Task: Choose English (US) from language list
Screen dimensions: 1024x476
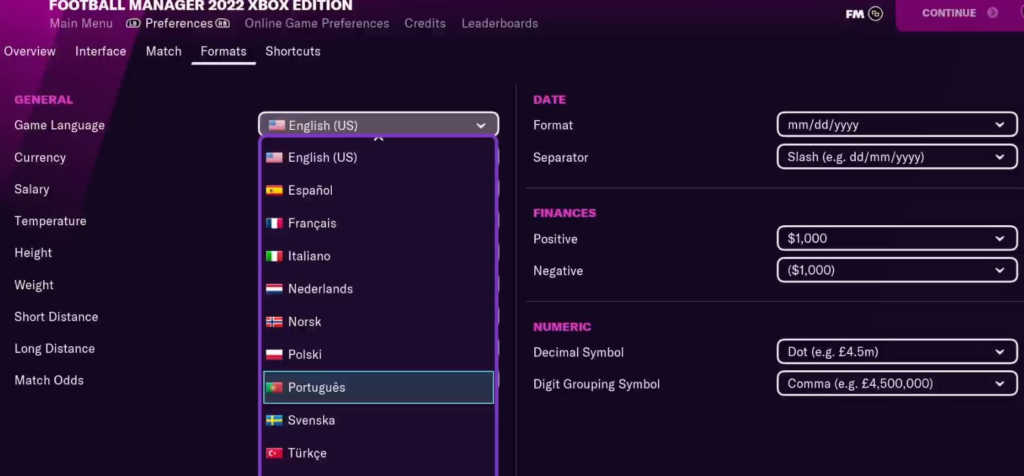Action: pyautogui.click(x=378, y=157)
